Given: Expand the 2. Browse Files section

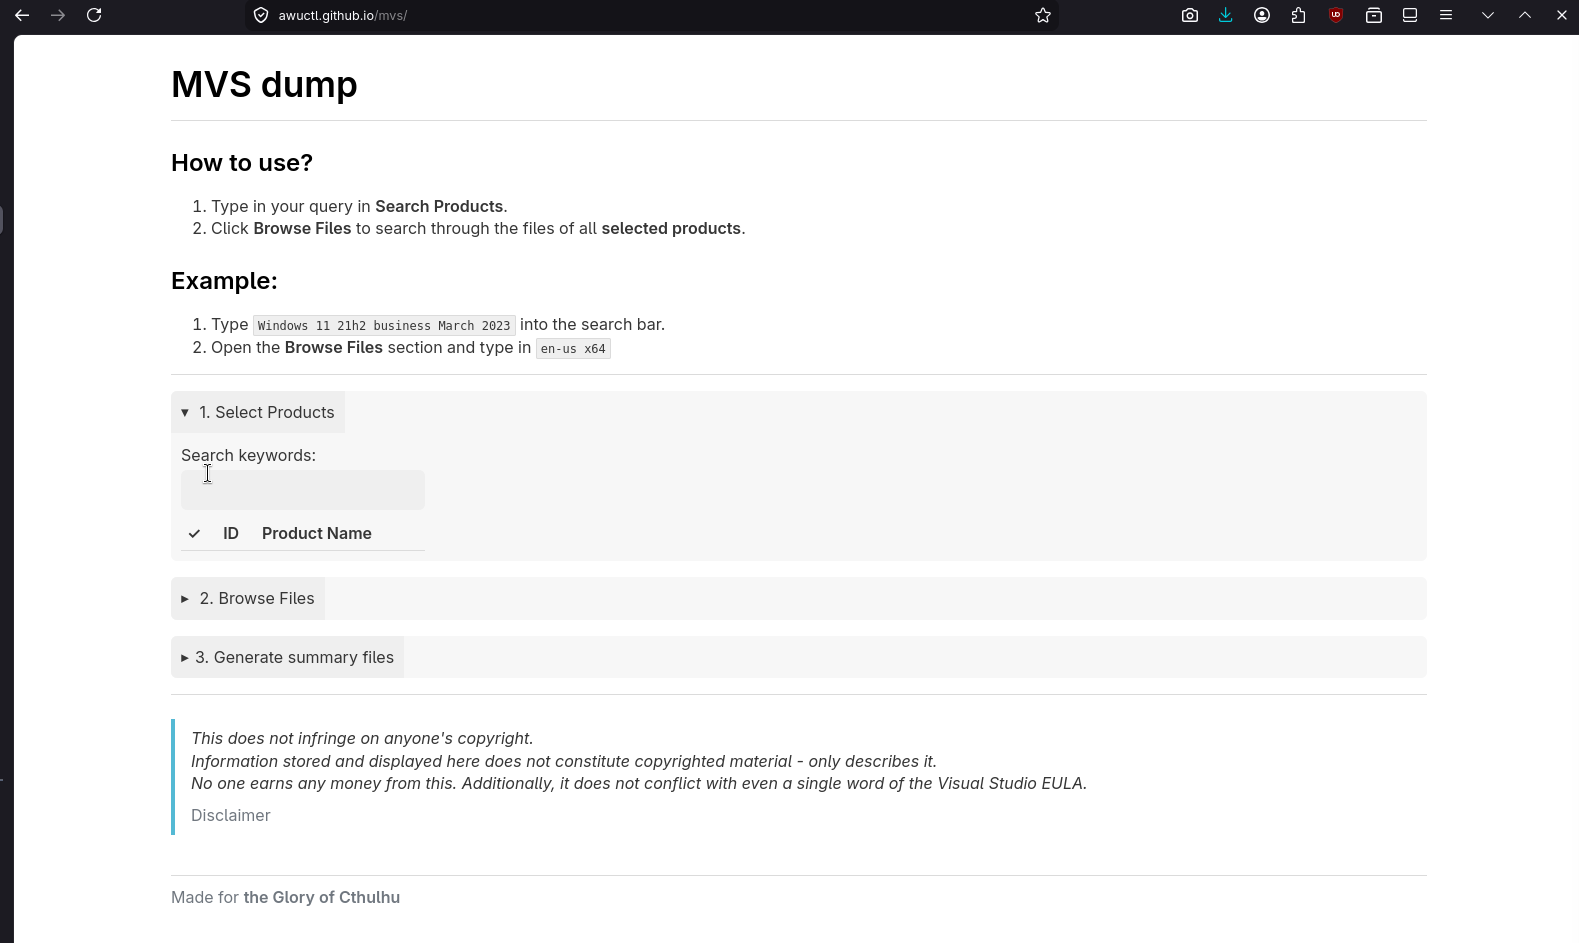Looking at the screenshot, I should (248, 598).
